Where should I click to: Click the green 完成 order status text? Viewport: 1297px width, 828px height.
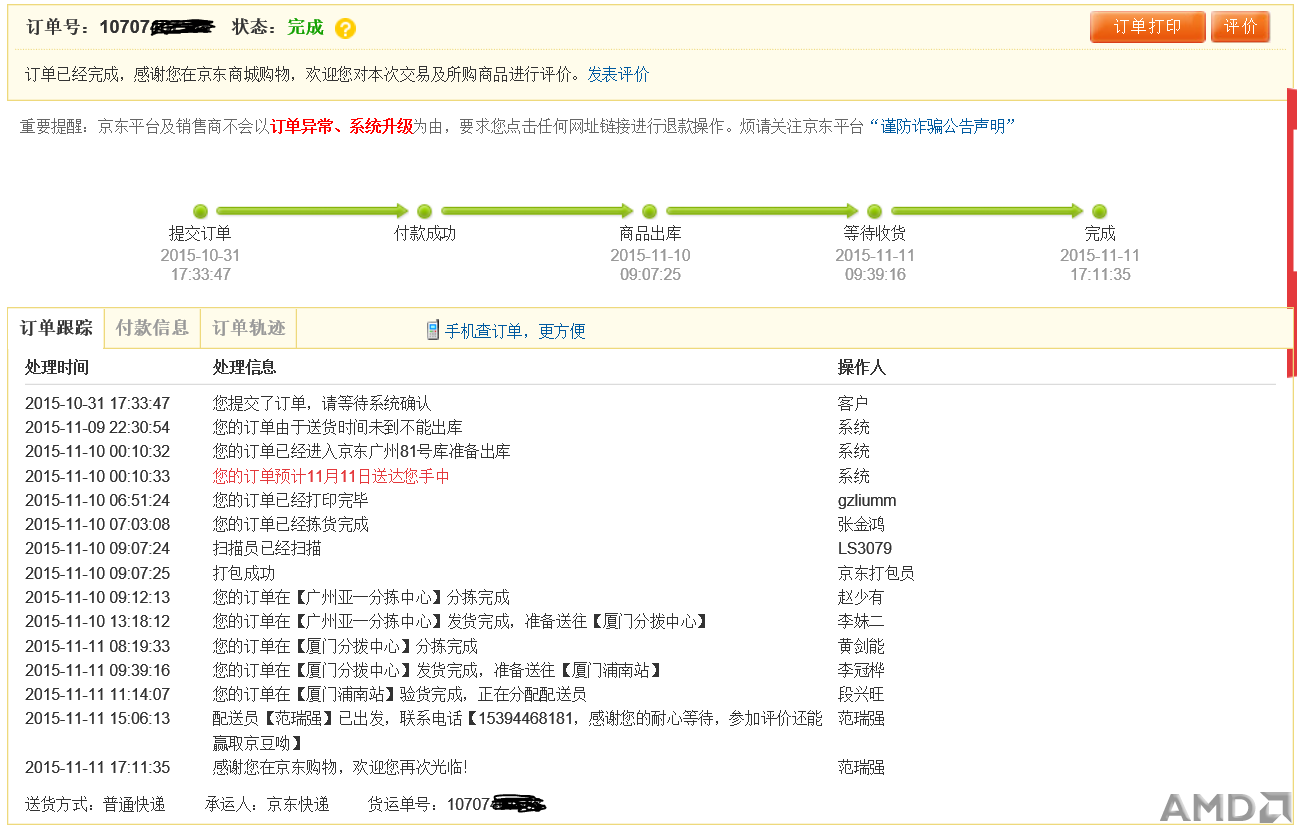pos(306,27)
